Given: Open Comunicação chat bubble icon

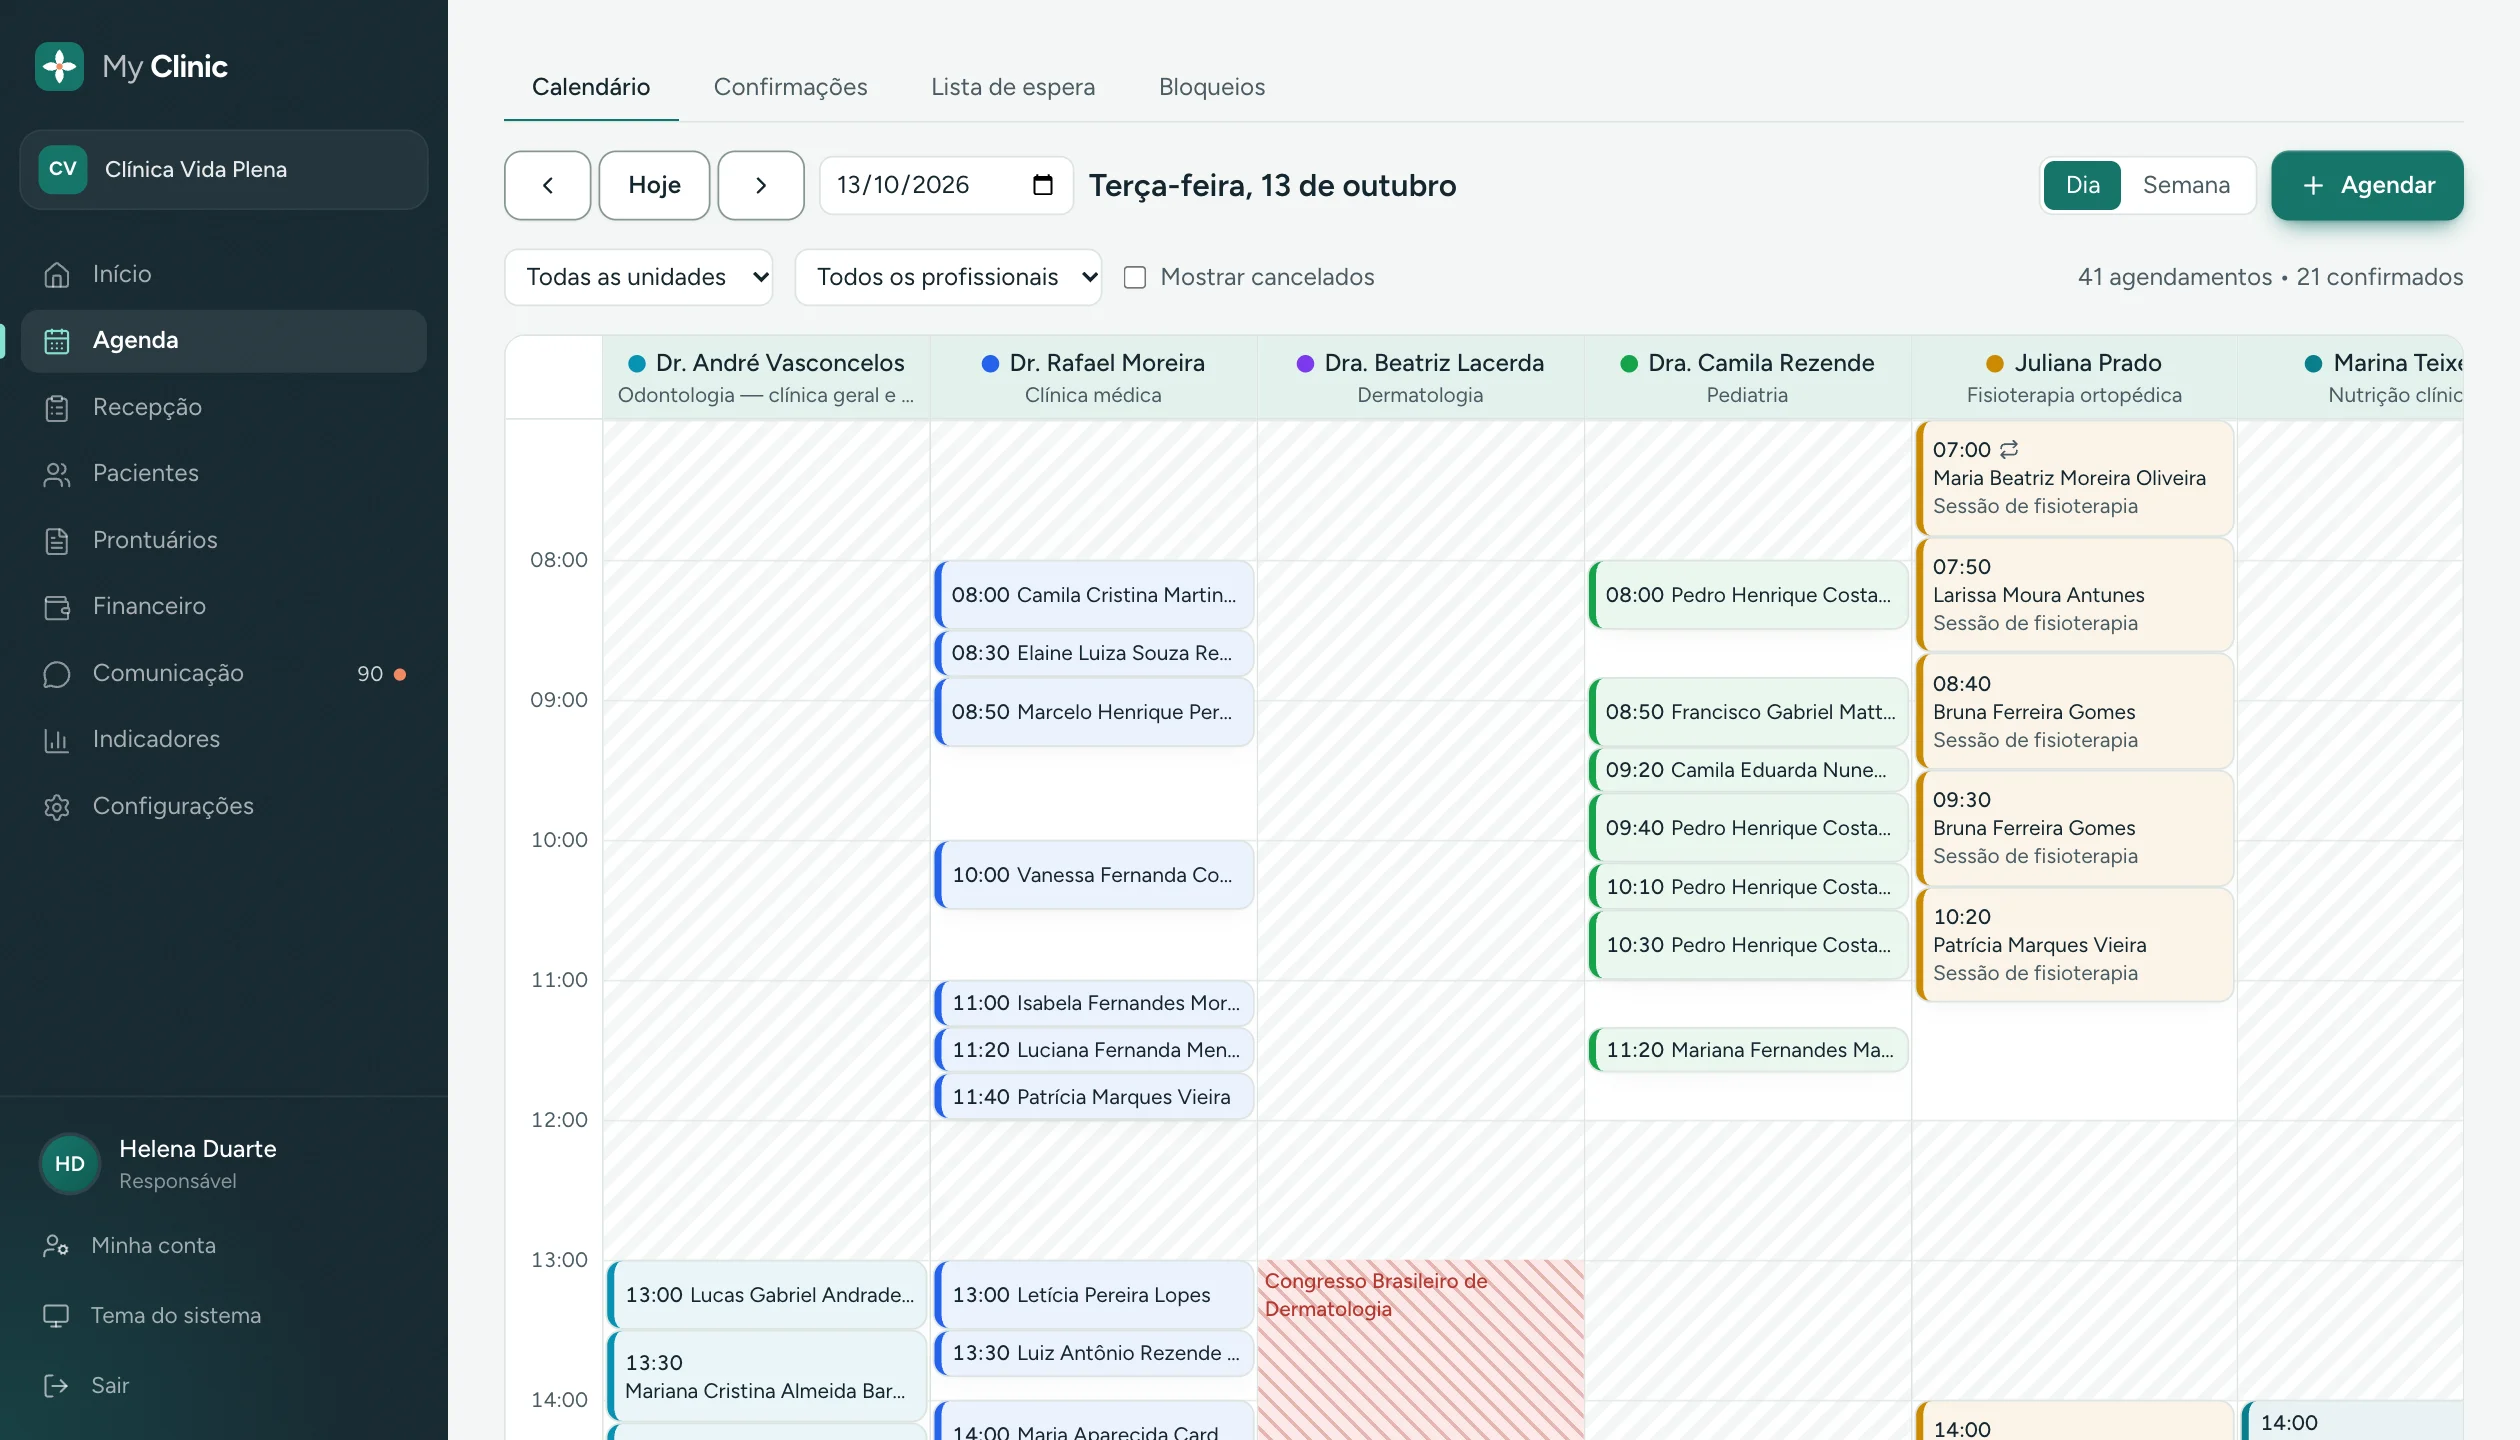Looking at the screenshot, I should point(57,674).
